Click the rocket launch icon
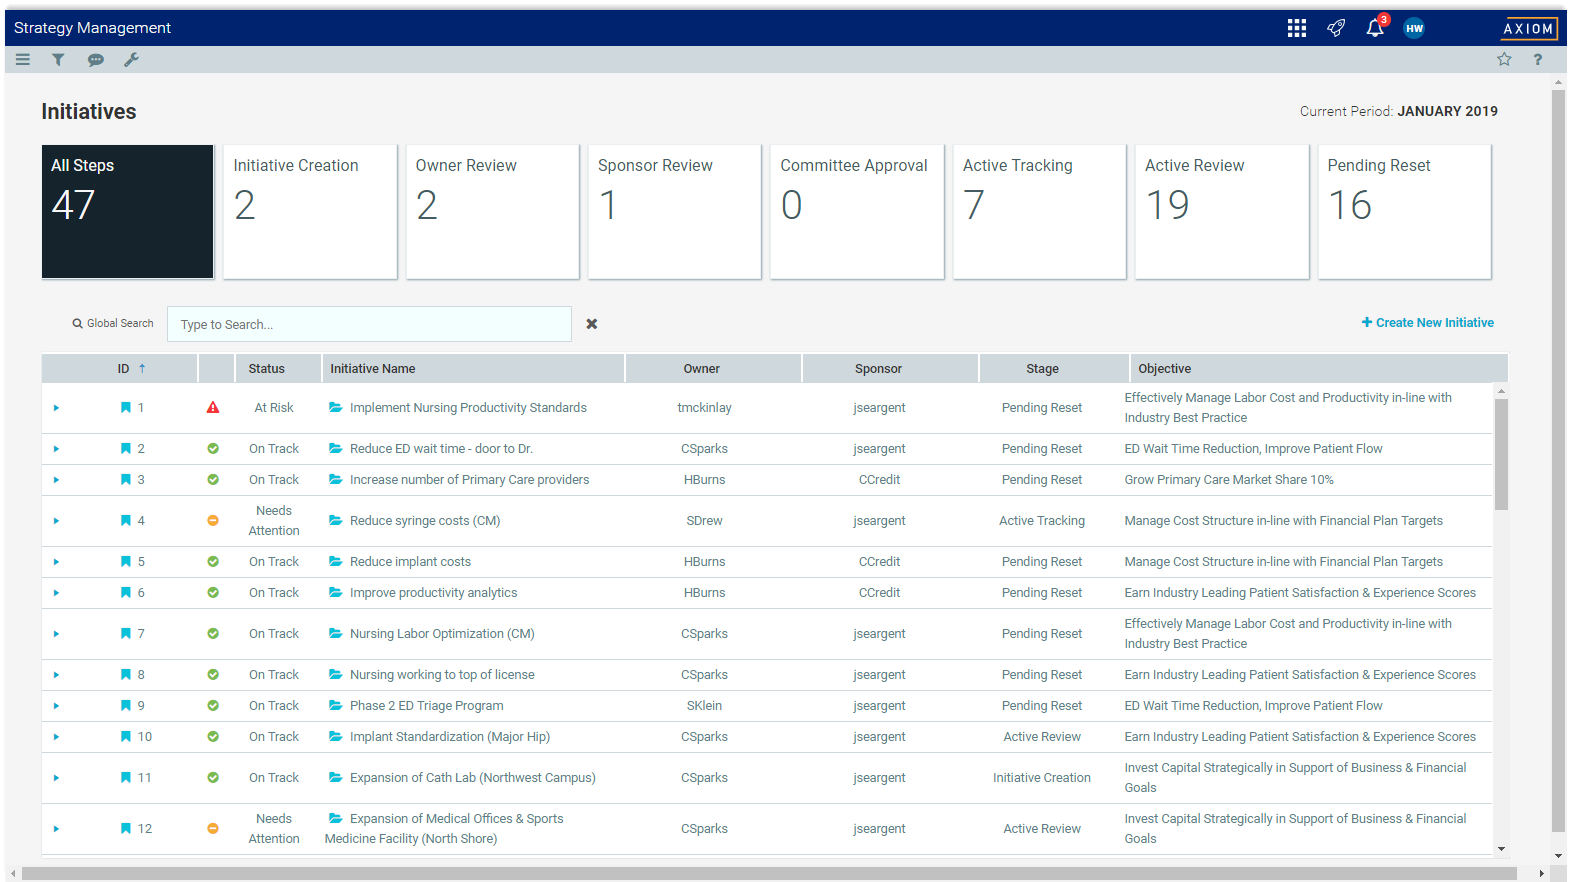This screenshot has height=882, width=1572. (1335, 28)
